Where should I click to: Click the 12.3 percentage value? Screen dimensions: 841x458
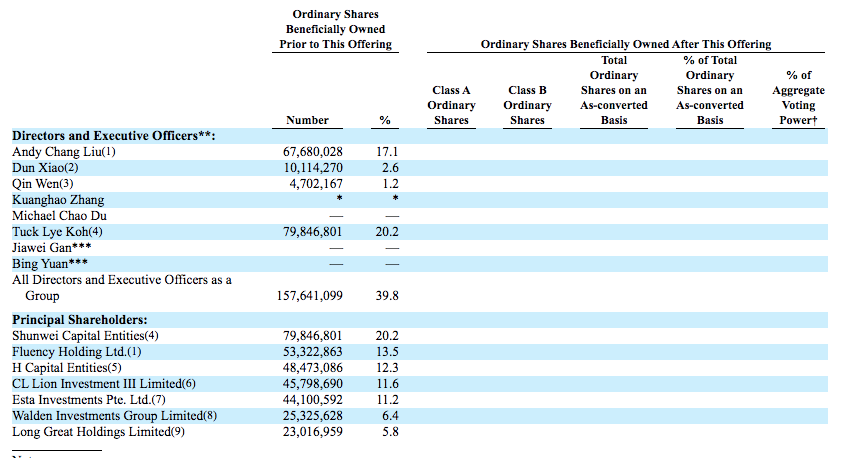coord(387,368)
